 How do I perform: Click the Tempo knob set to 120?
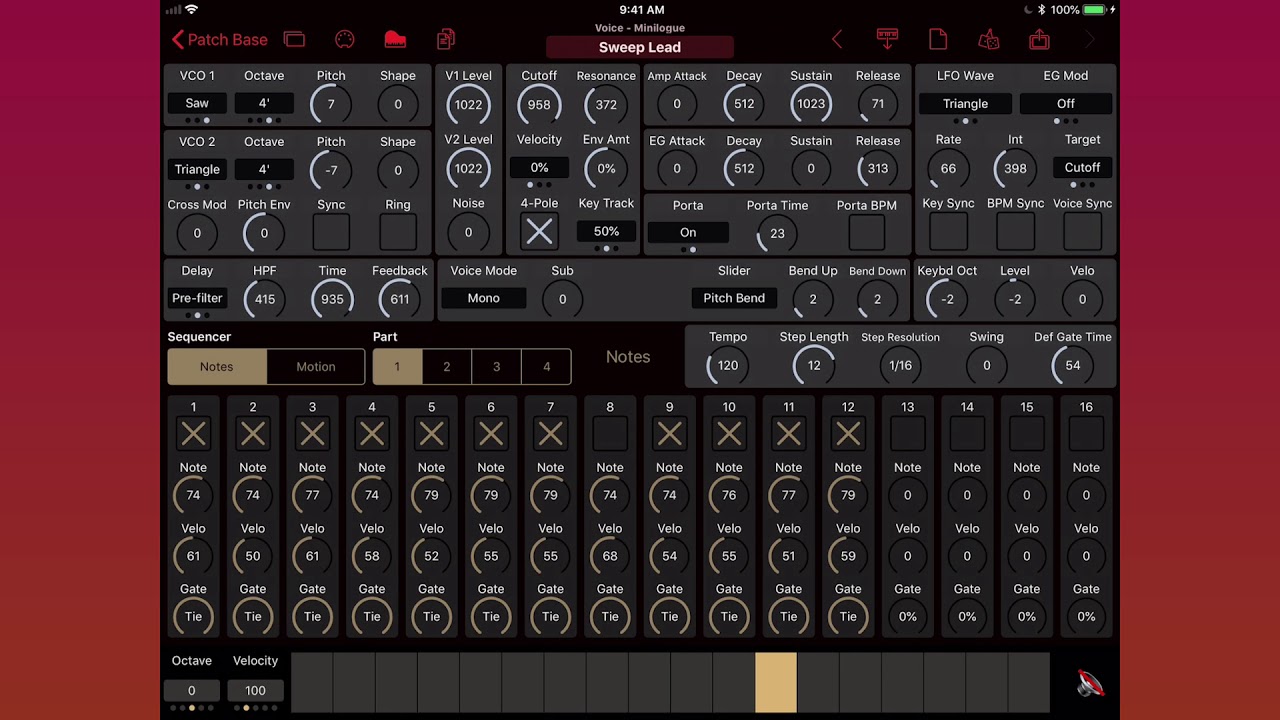(728, 366)
